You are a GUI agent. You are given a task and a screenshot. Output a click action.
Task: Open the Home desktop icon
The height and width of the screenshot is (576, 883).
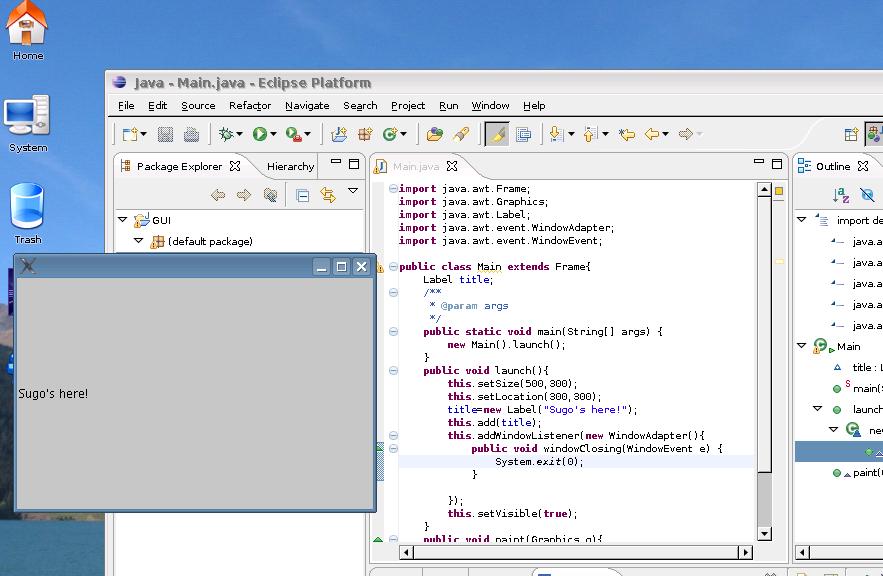[27, 31]
